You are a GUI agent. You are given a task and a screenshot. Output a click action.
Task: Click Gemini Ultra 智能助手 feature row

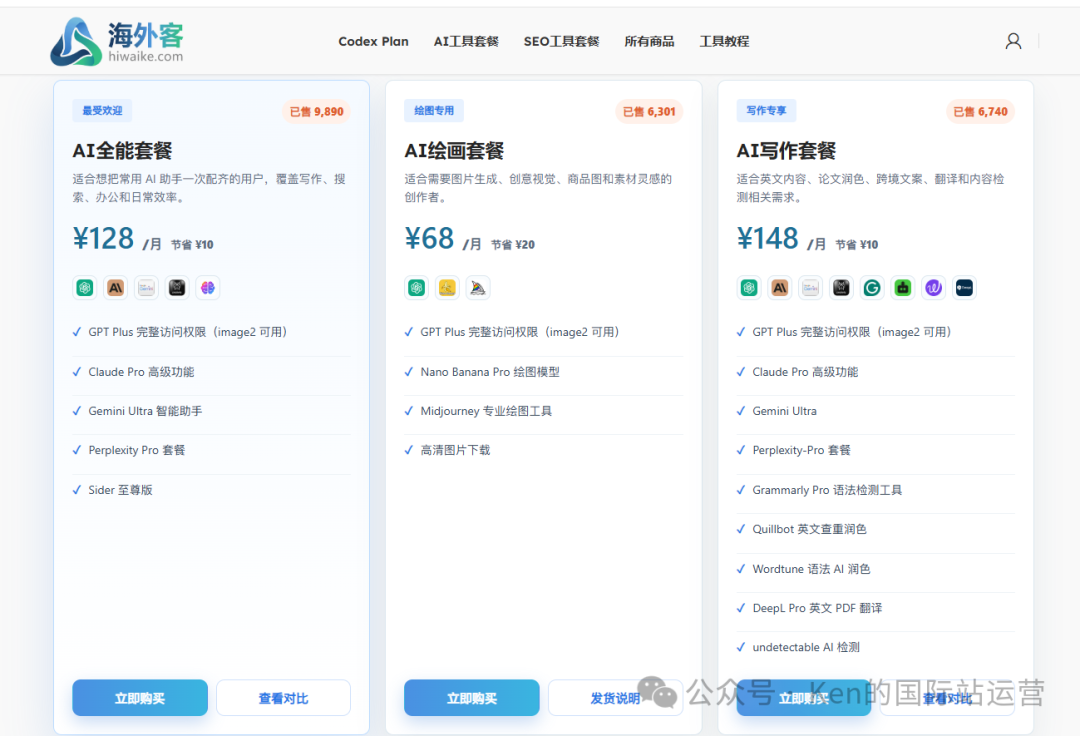point(211,411)
